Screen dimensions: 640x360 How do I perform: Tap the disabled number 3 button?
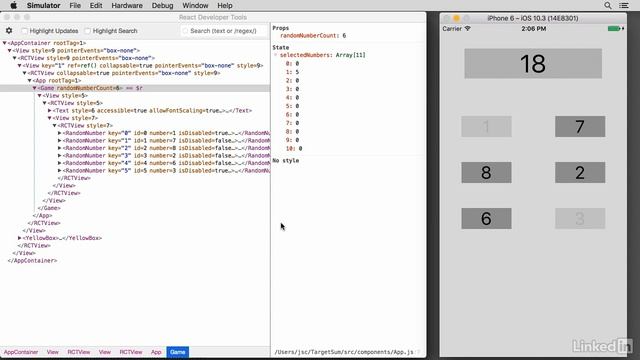[580, 218]
